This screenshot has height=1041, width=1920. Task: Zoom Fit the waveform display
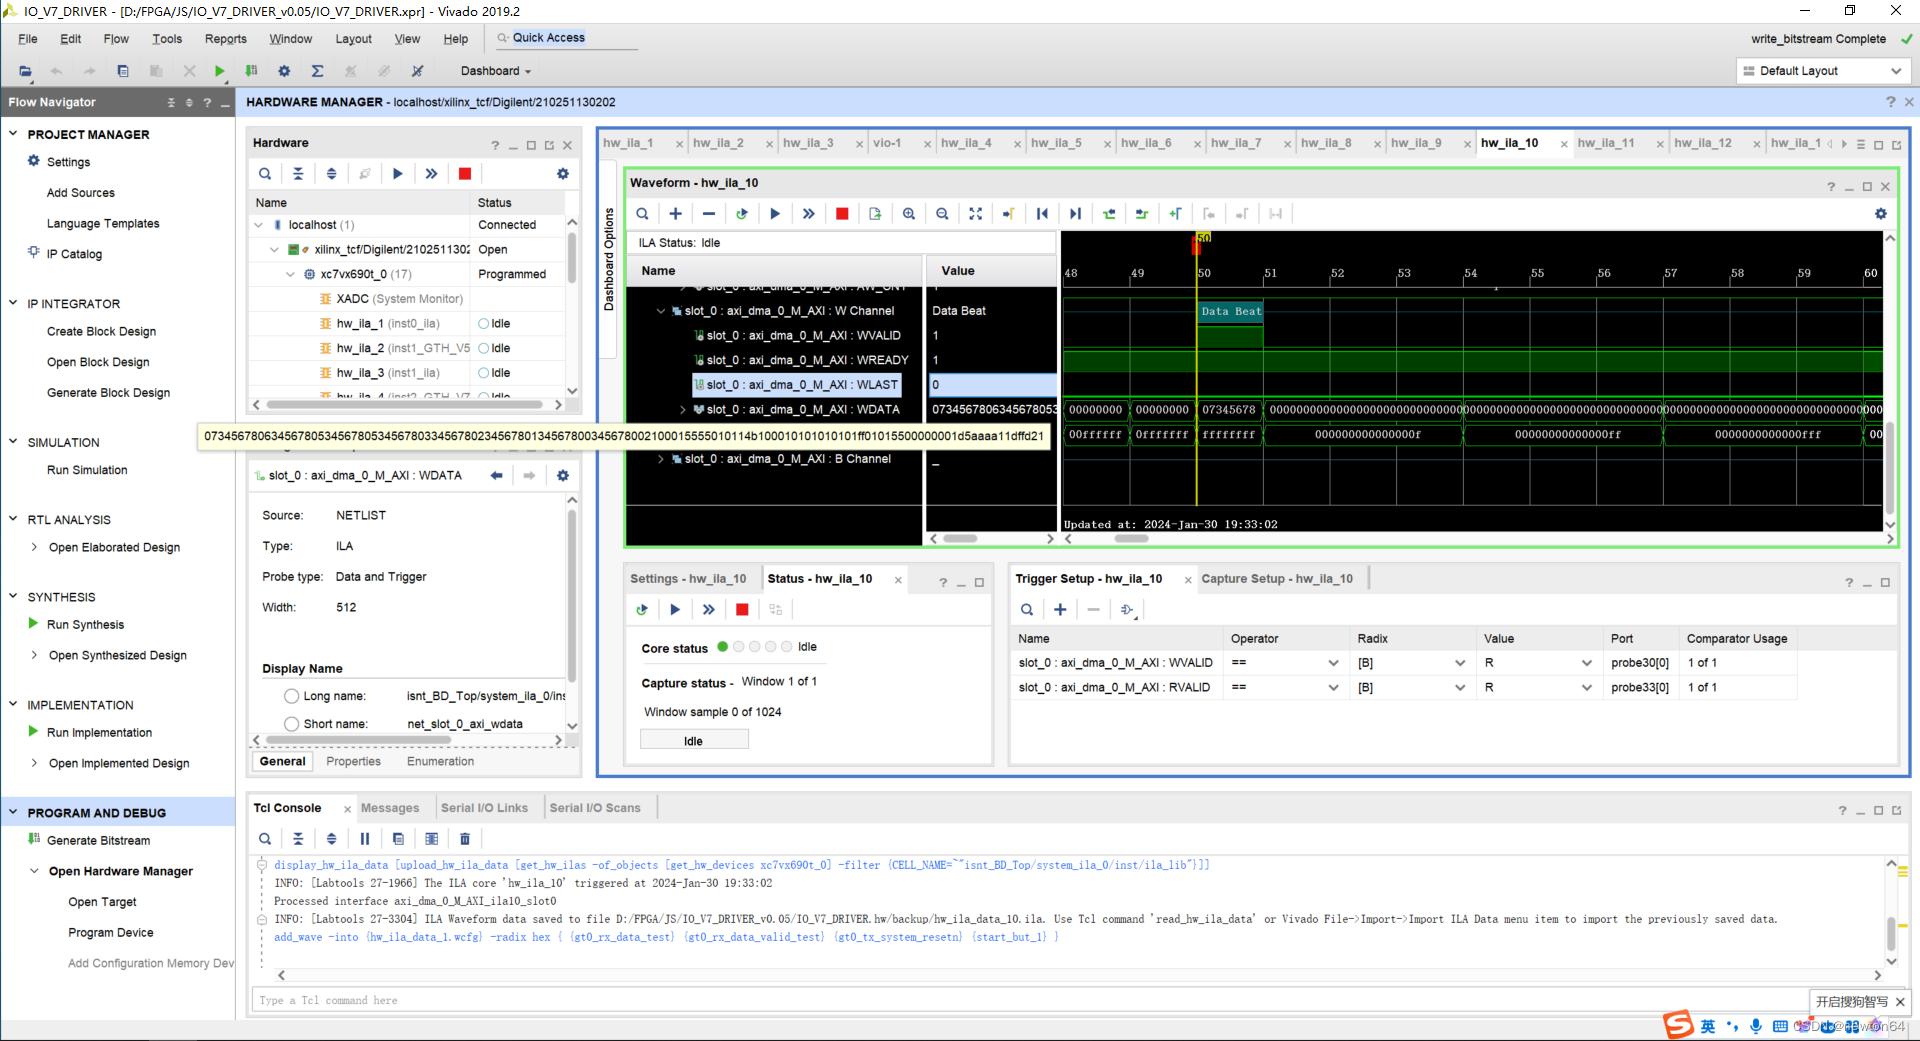click(x=975, y=213)
